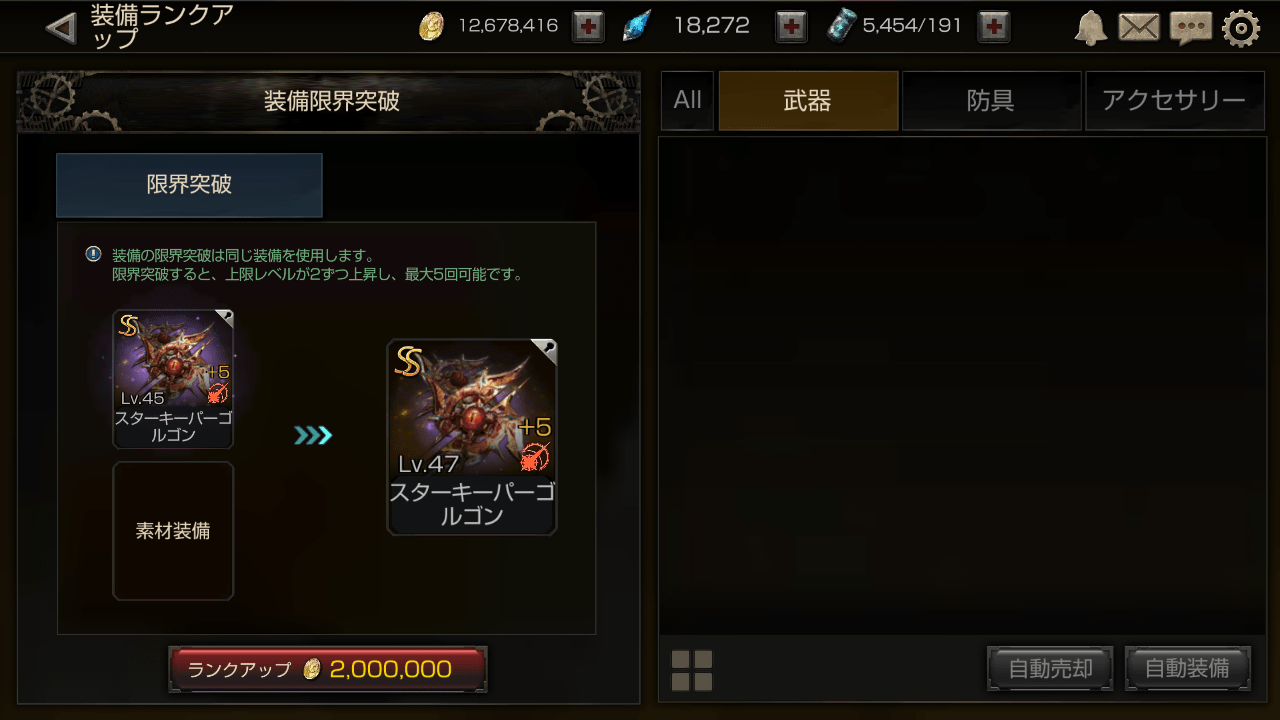Viewport: 1280px width, 720px height.
Task: Go back using the left arrow
Action: (x=61, y=27)
